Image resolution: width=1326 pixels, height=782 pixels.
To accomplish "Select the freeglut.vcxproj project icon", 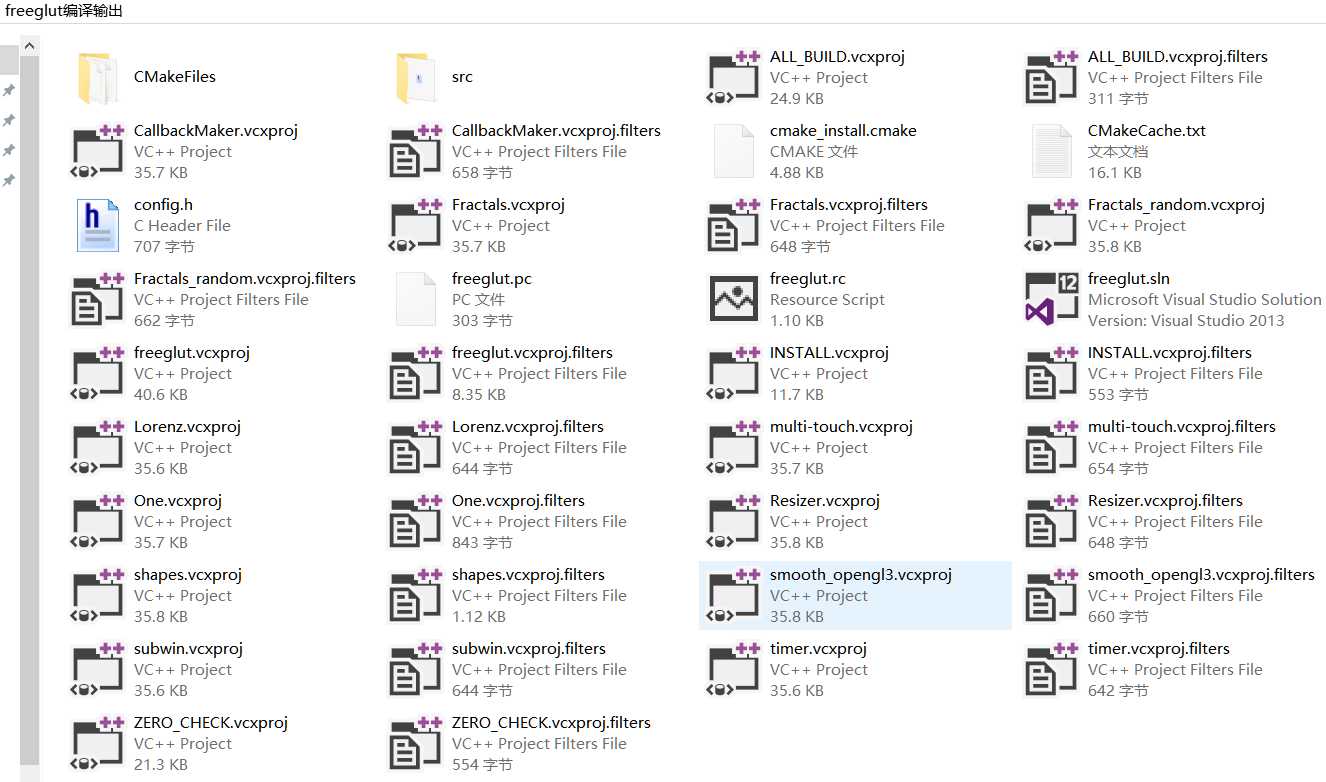I will 98,374.
